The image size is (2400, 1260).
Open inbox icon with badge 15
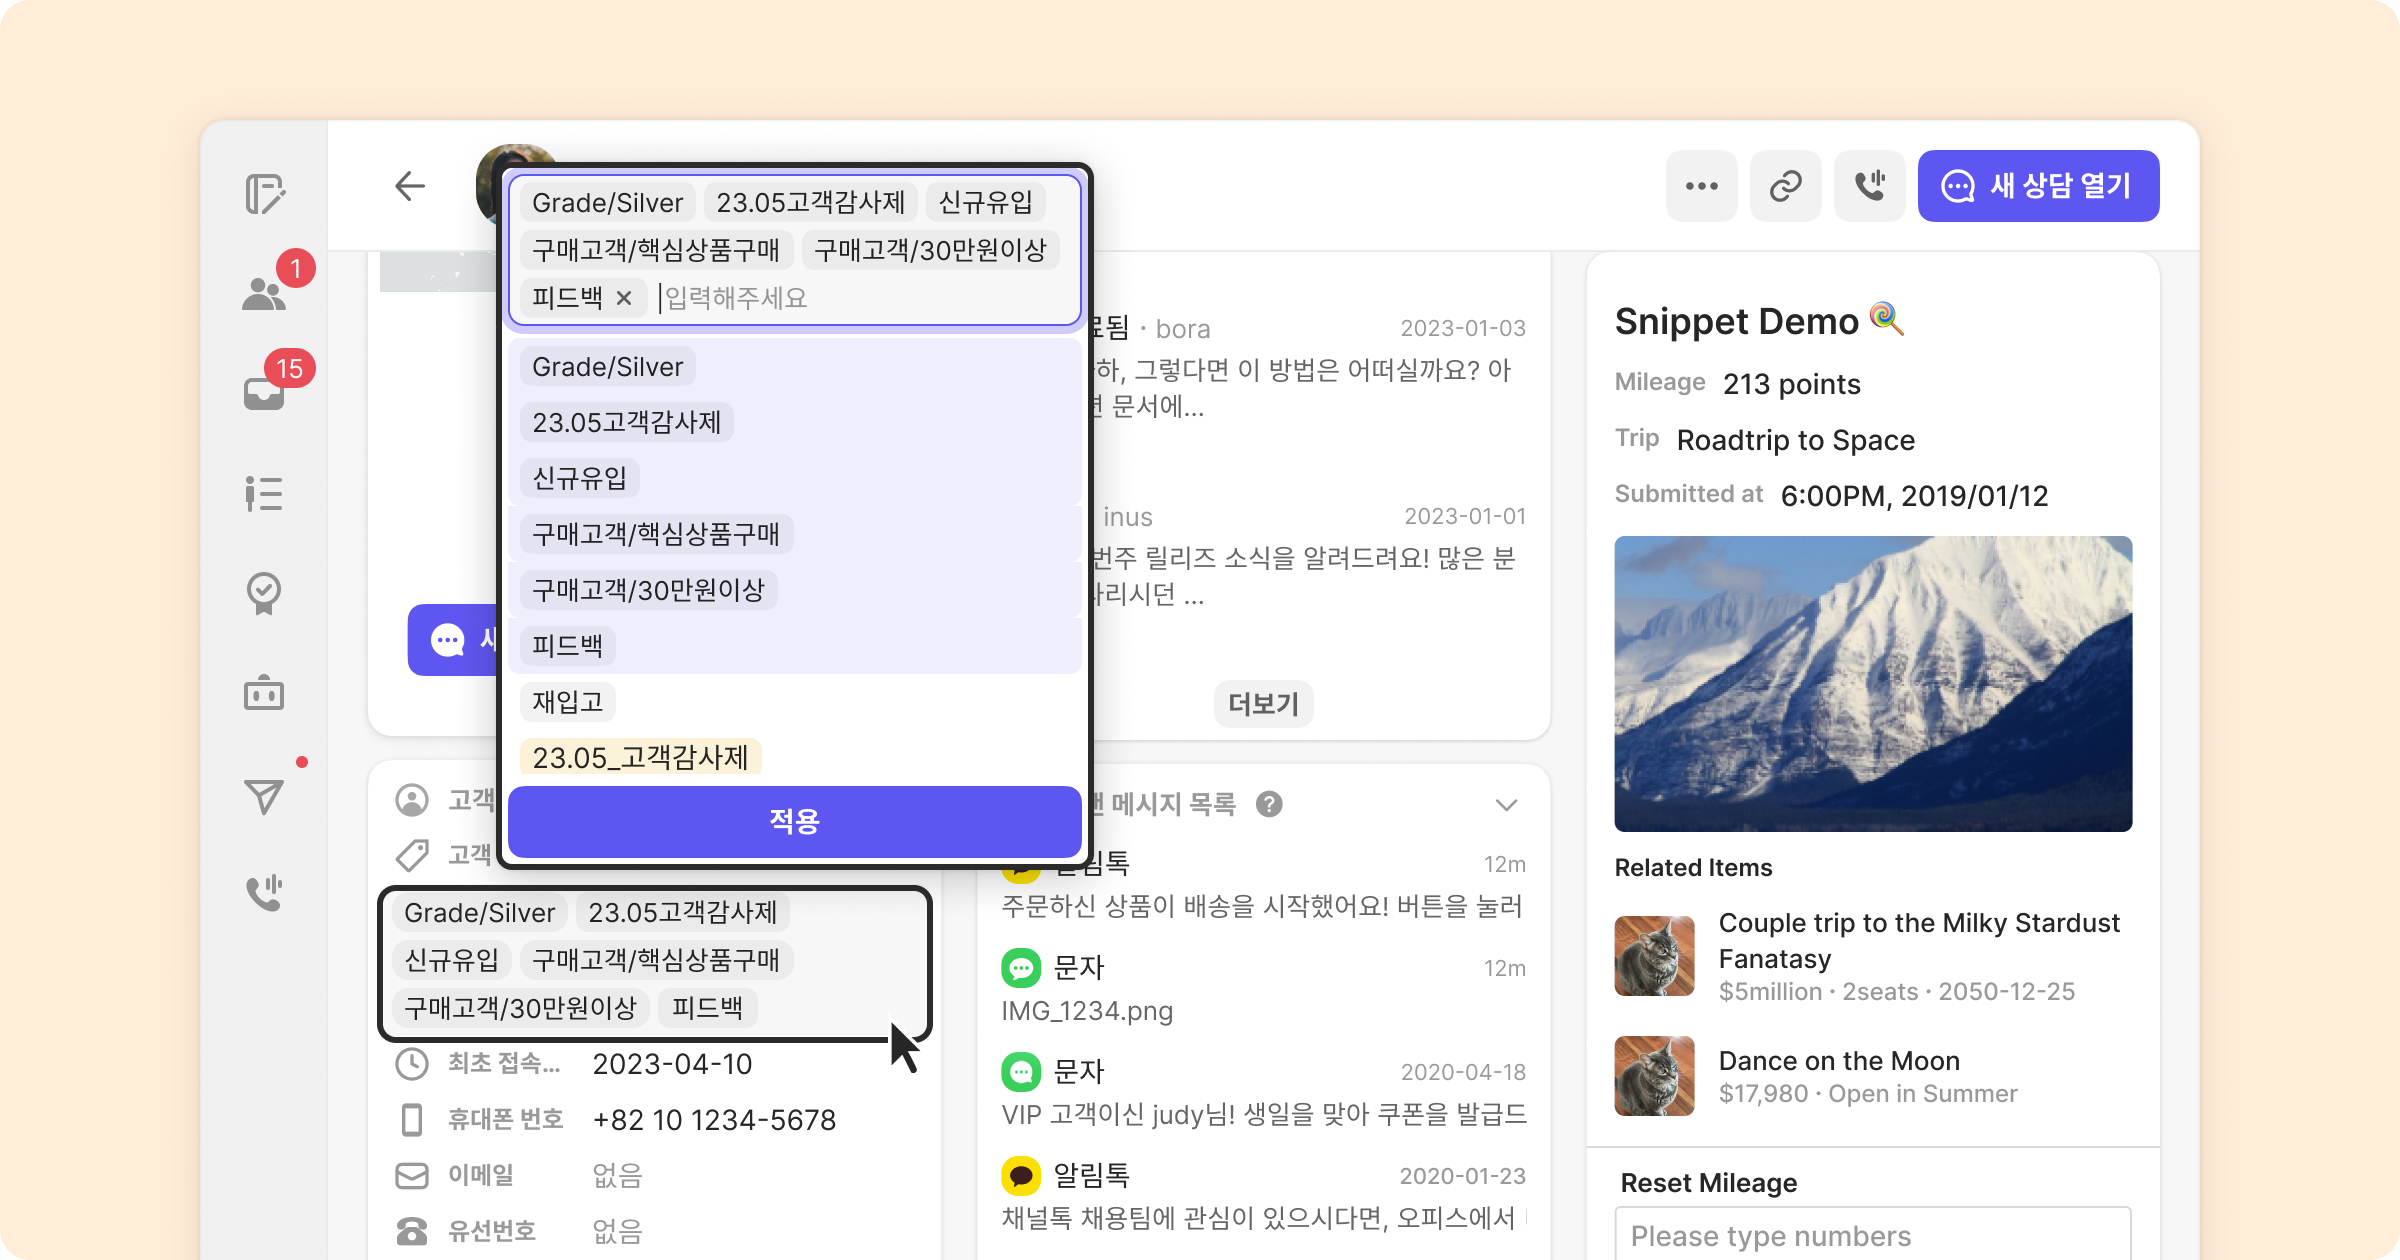[265, 392]
